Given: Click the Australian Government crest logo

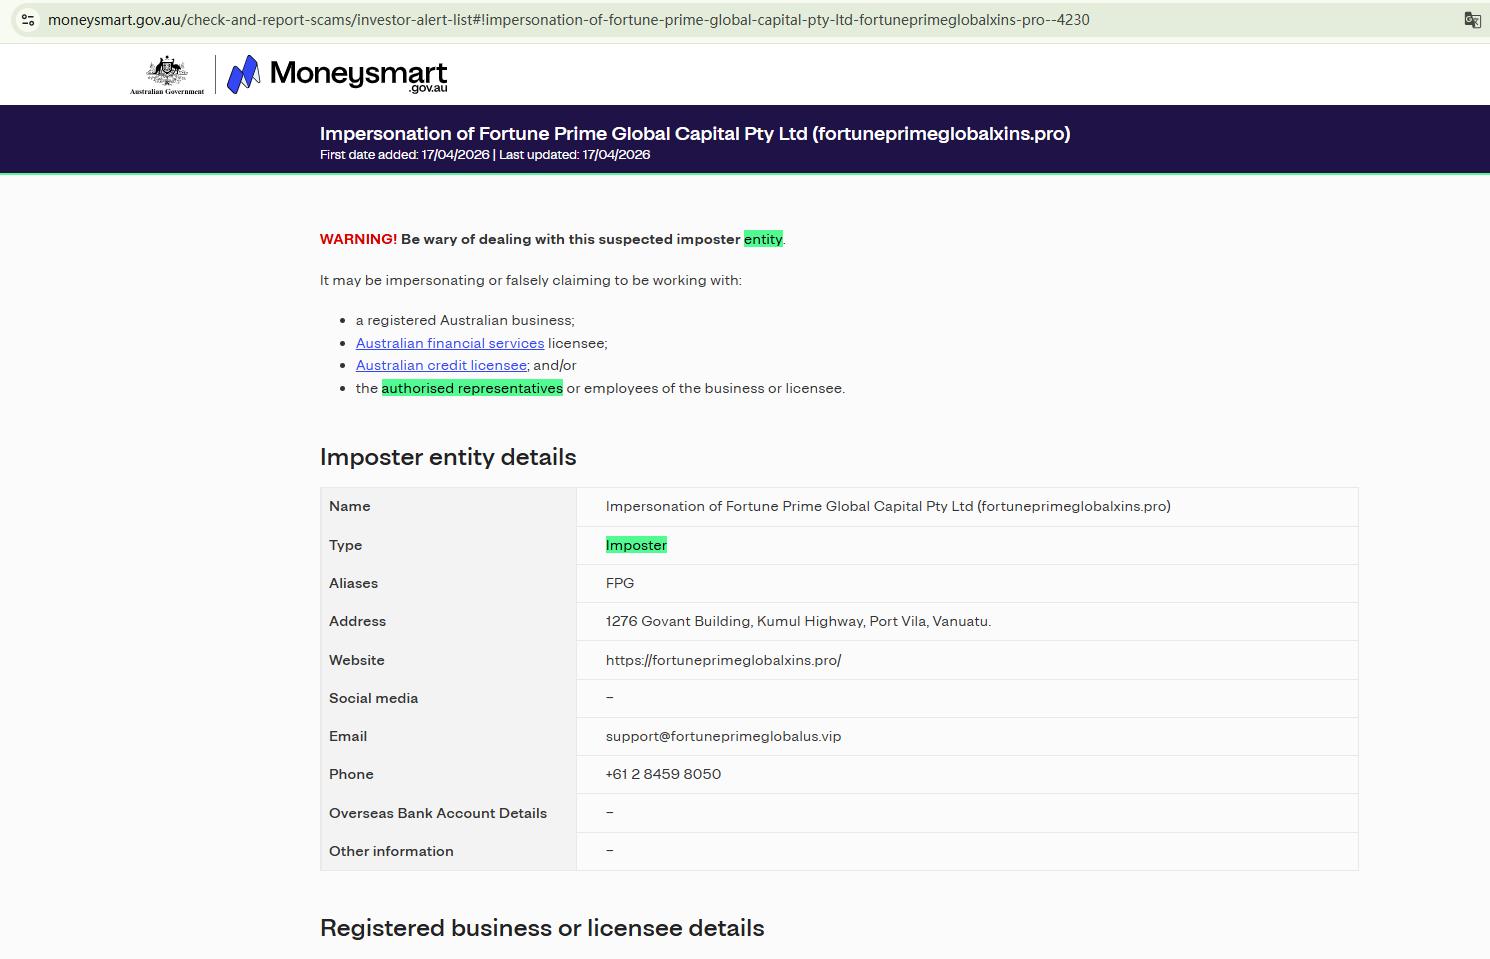Looking at the screenshot, I should pyautogui.click(x=167, y=75).
